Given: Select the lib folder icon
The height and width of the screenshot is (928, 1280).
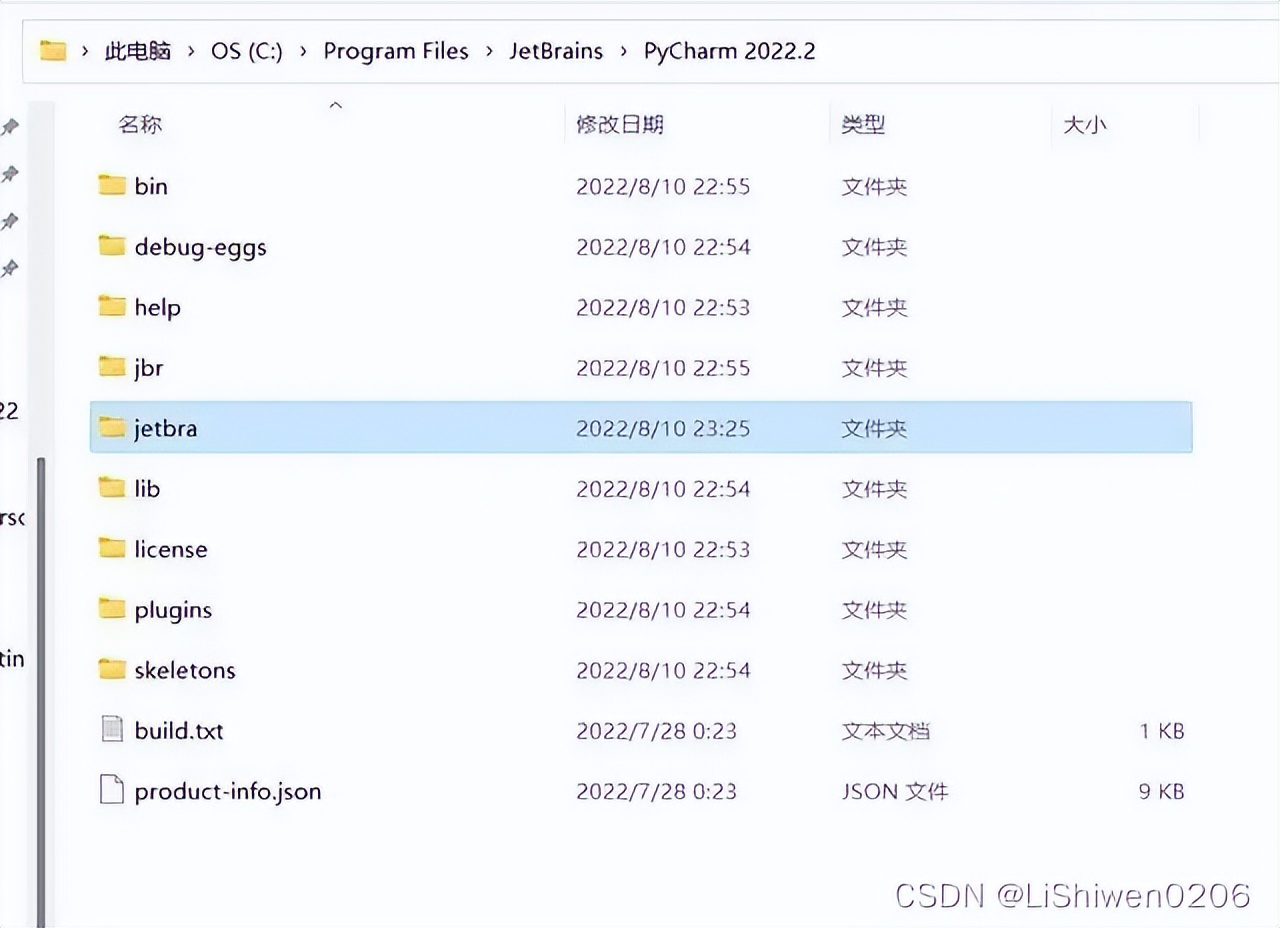Looking at the screenshot, I should [x=112, y=488].
